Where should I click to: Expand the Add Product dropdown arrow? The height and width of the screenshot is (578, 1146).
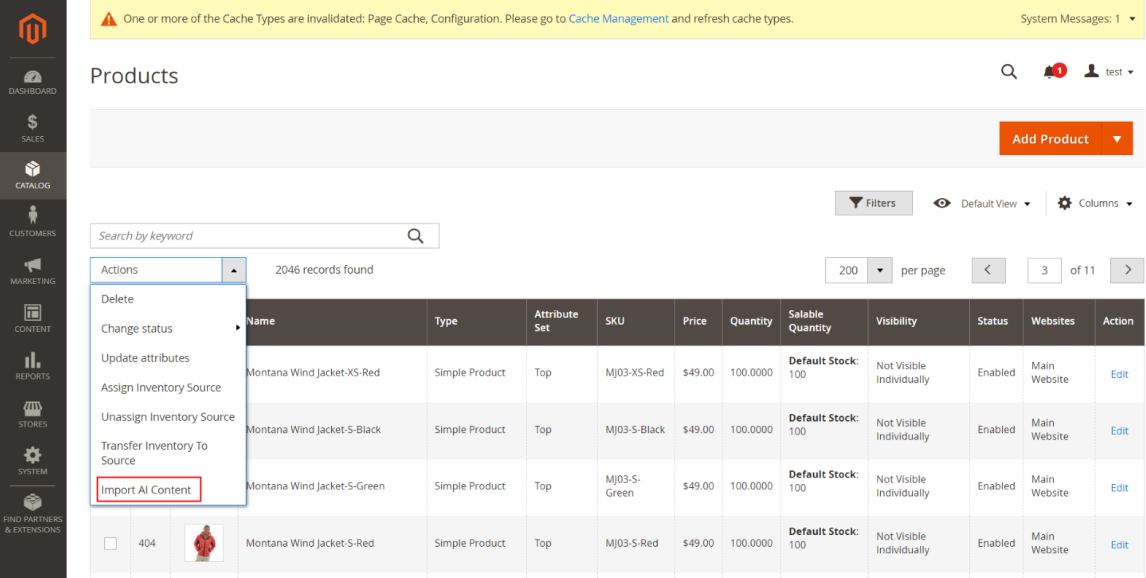(1117, 139)
